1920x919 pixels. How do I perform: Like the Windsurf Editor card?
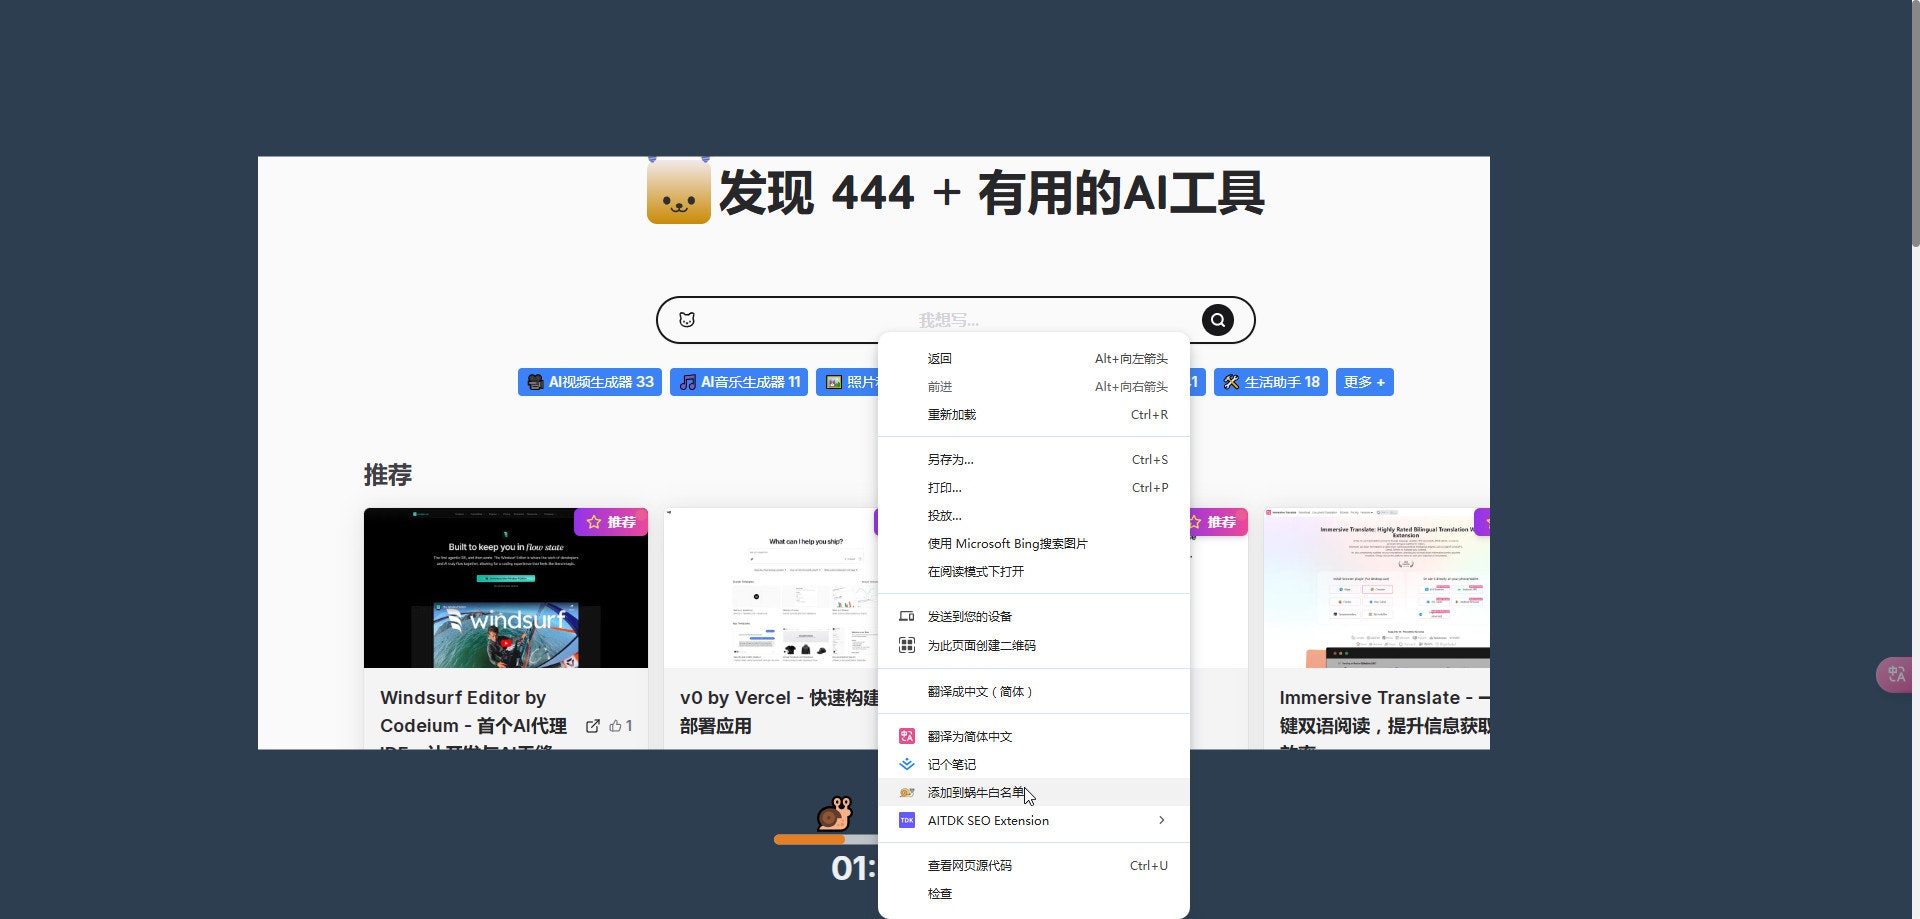click(x=621, y=726)
